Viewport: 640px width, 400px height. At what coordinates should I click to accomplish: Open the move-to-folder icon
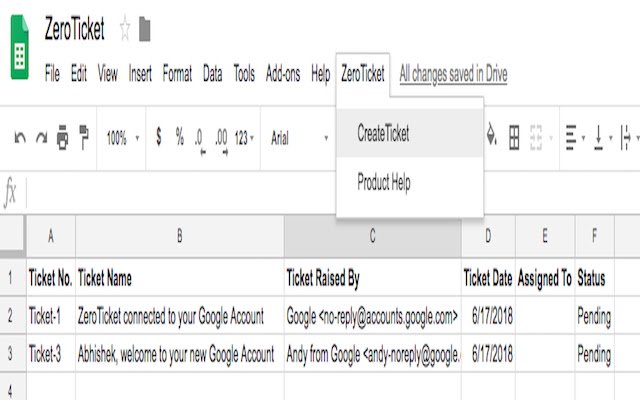tap(144, 29)
